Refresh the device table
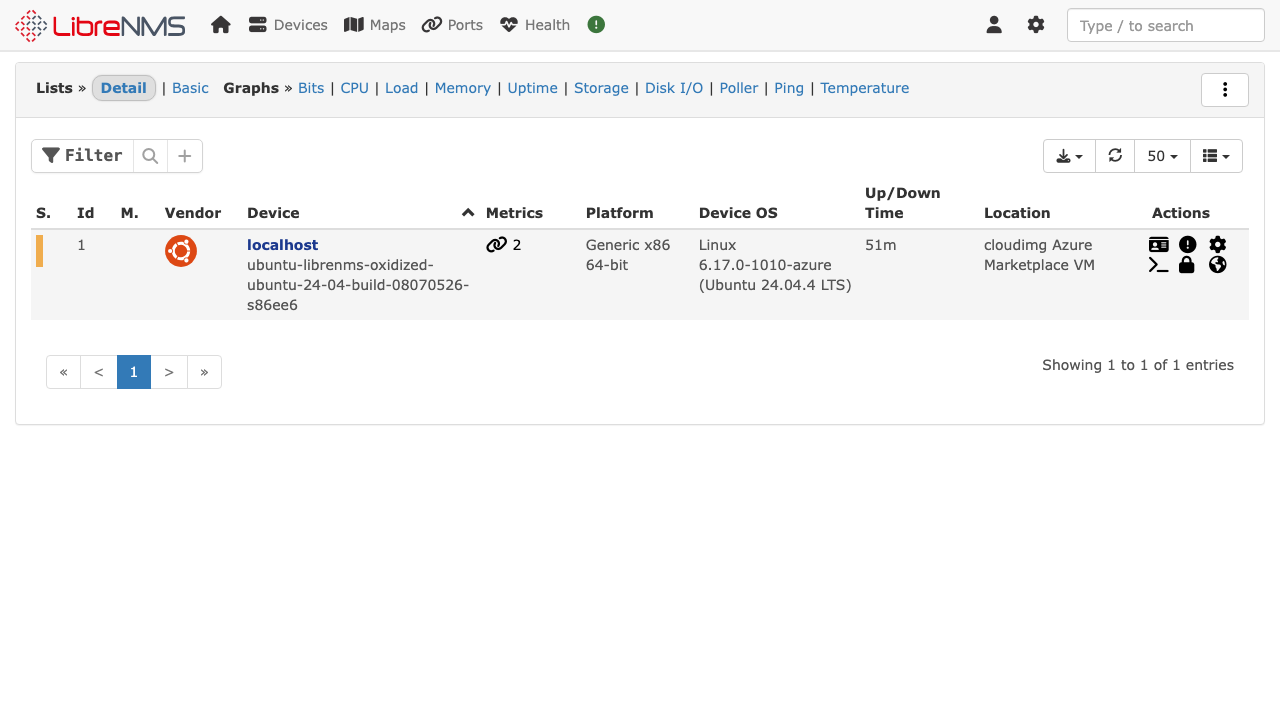The width and height of the screenshot is (1280, 720). (x=1116, y=156)
